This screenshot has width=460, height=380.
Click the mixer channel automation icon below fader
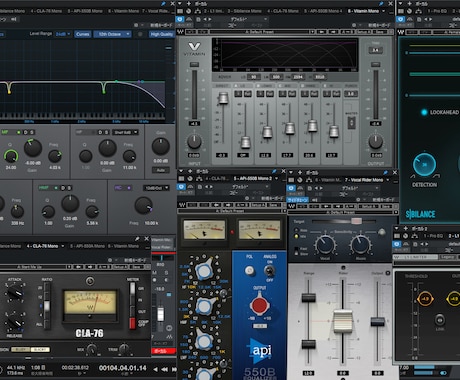[x=169, y=337]
